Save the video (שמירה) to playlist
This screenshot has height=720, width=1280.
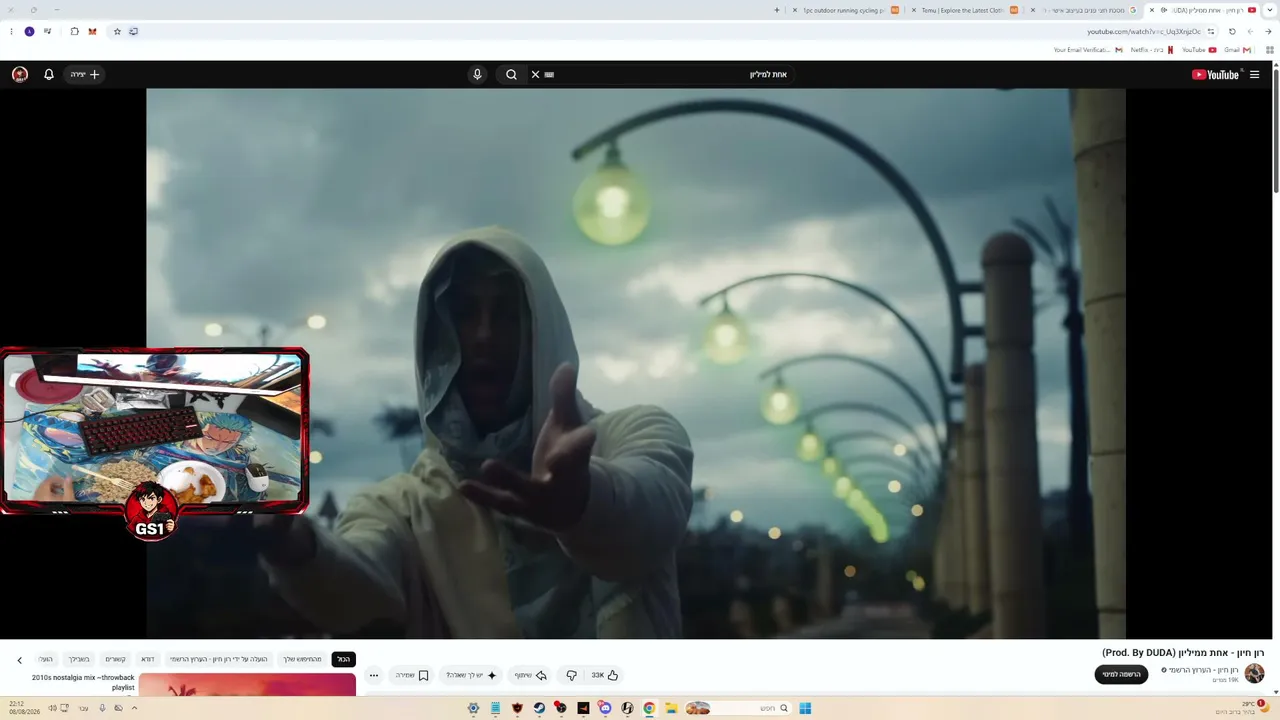412,675
